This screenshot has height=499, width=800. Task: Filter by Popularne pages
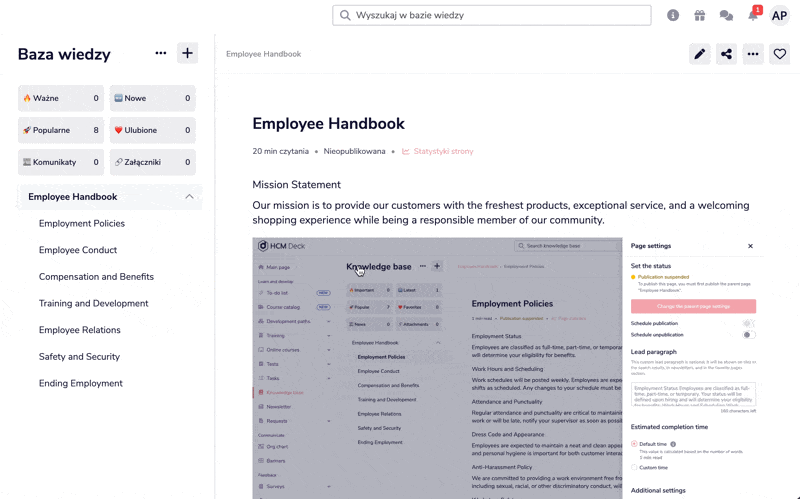coord(61,130)
